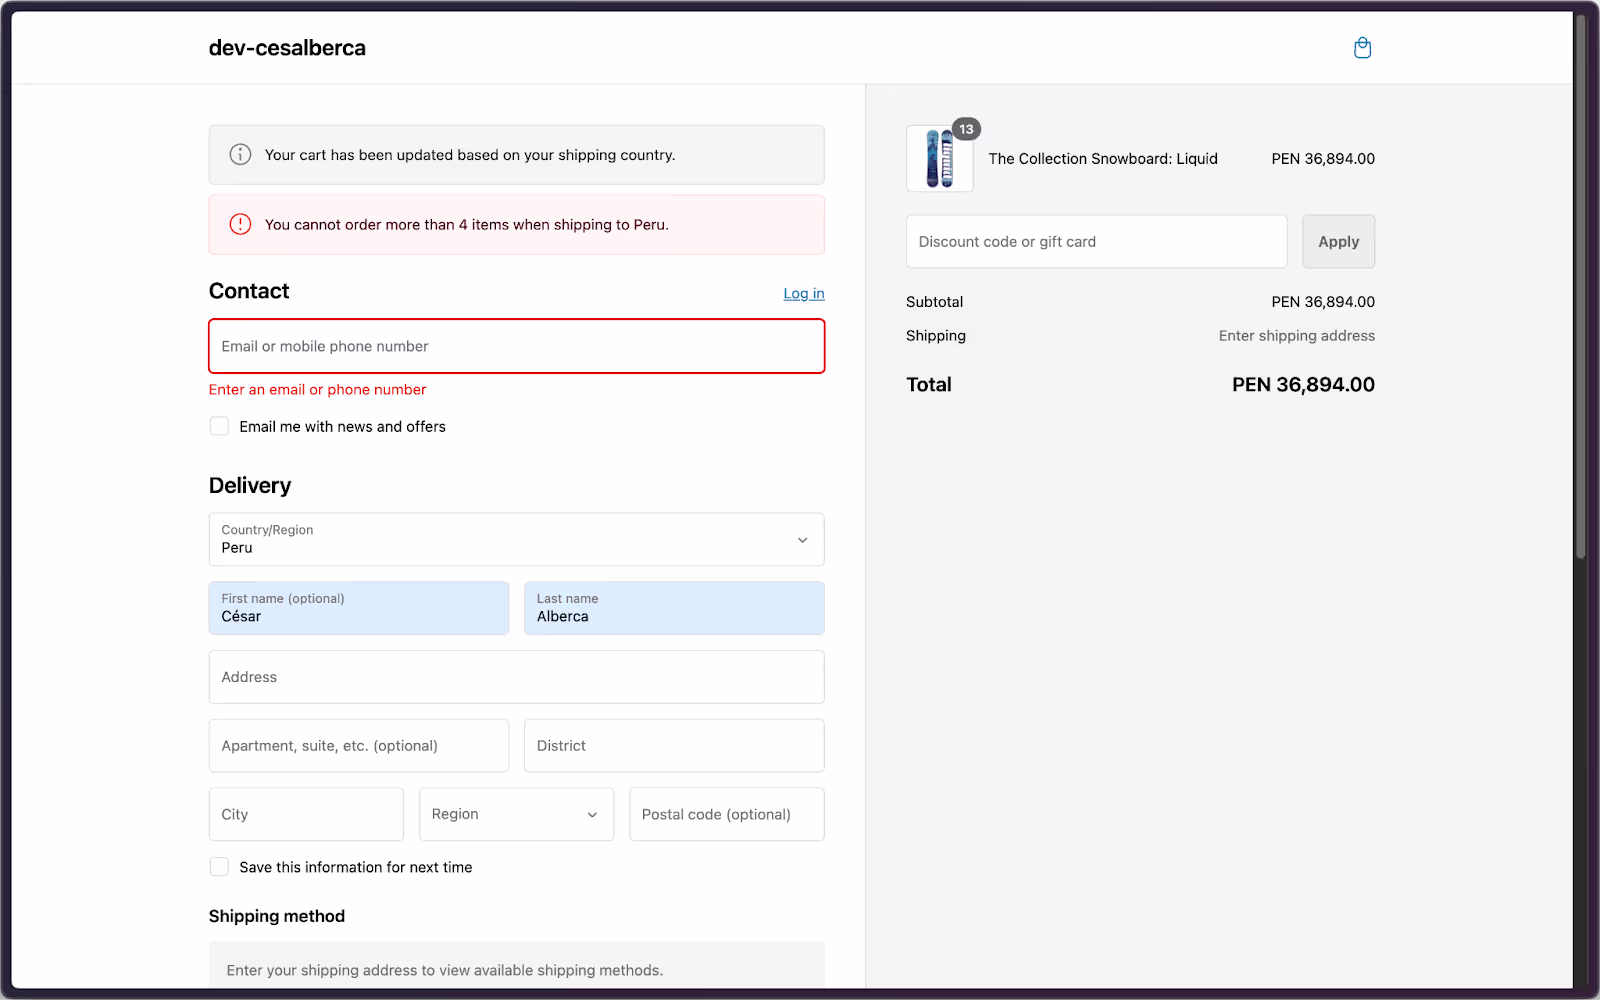Click the red error icon in Peru limit warning

tap(240, 224)
